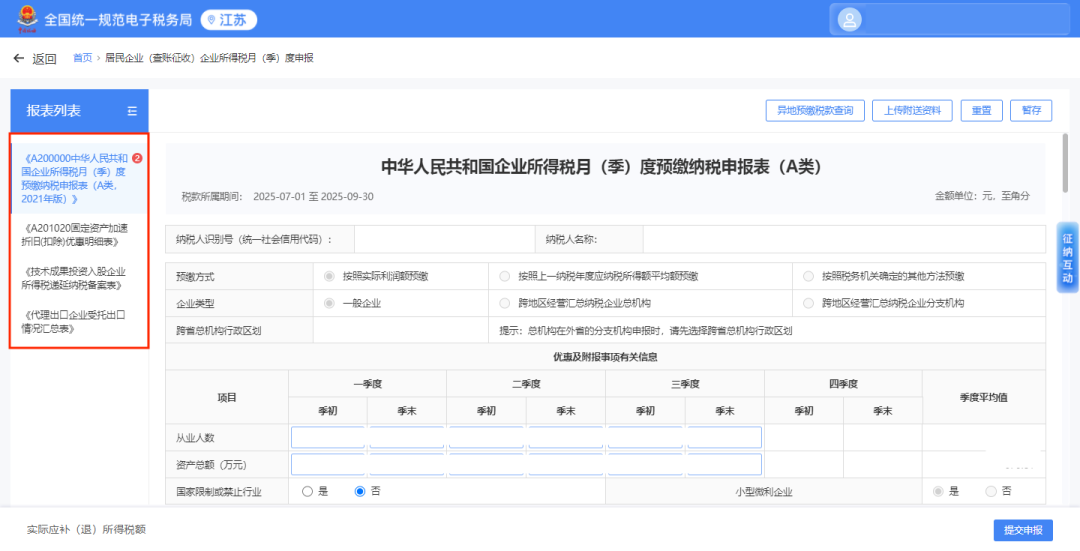Click the 提交申报 button
1080x551 pixels.
[1022, 530]
